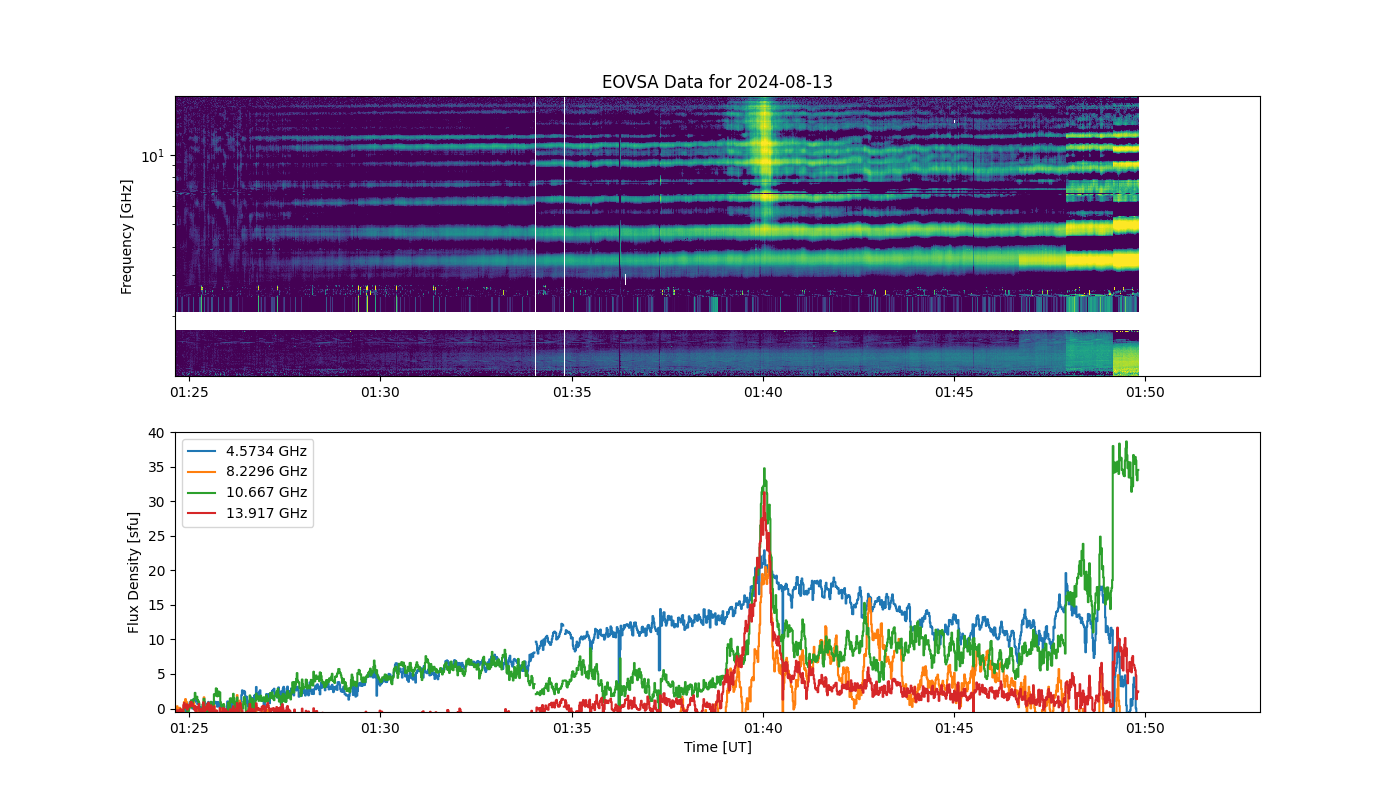Click the 'Frequency [GHz]' axis label
Image resolution: width=1400 pixels, height=800 pixels.
click(127, 237)
